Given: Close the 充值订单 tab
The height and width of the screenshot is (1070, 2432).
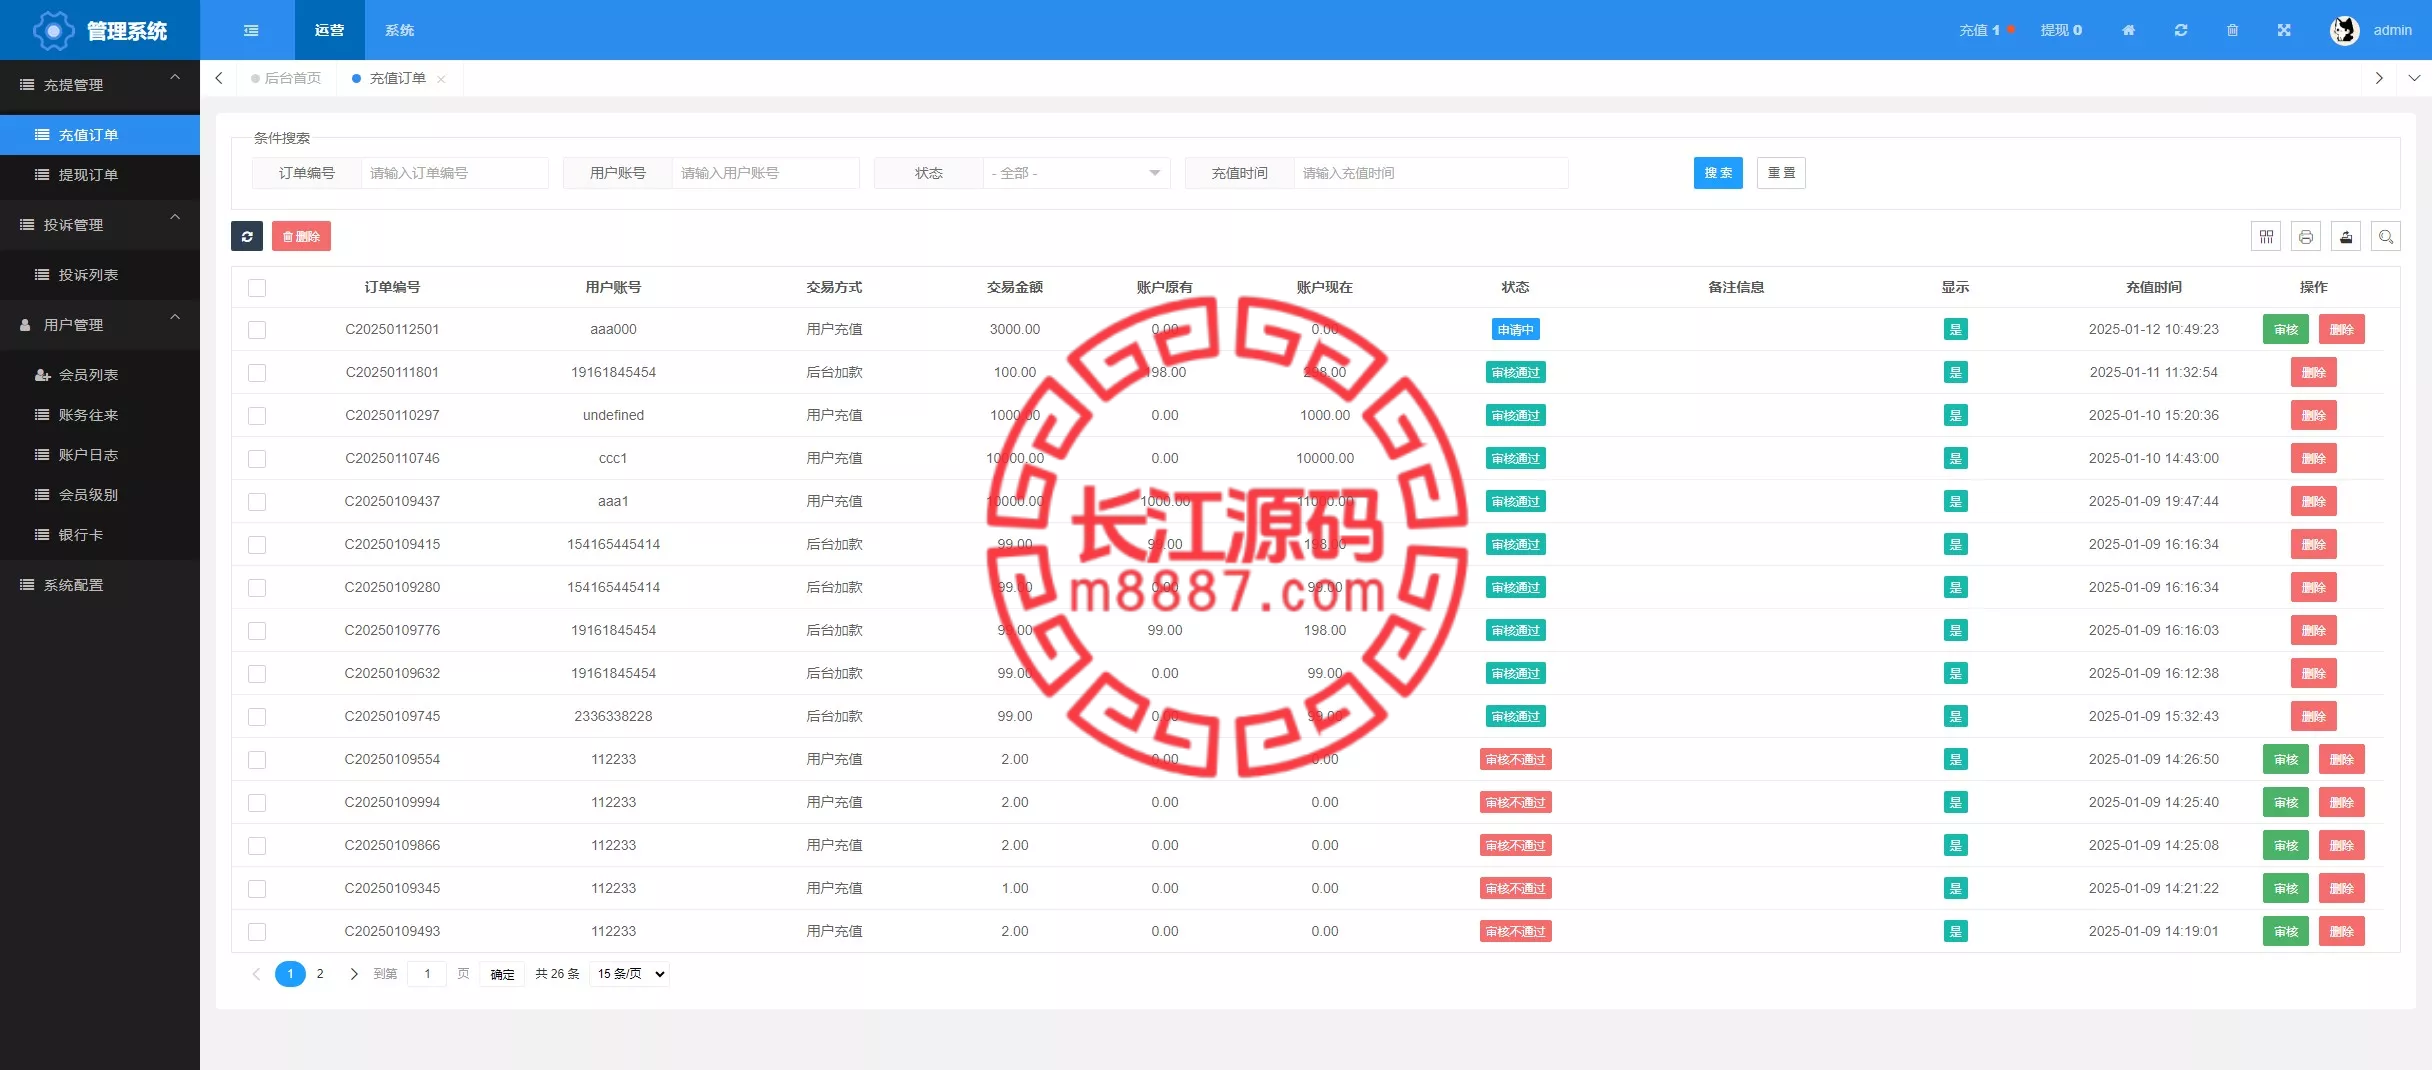Looking at the screenshot, I should [441, 79].
